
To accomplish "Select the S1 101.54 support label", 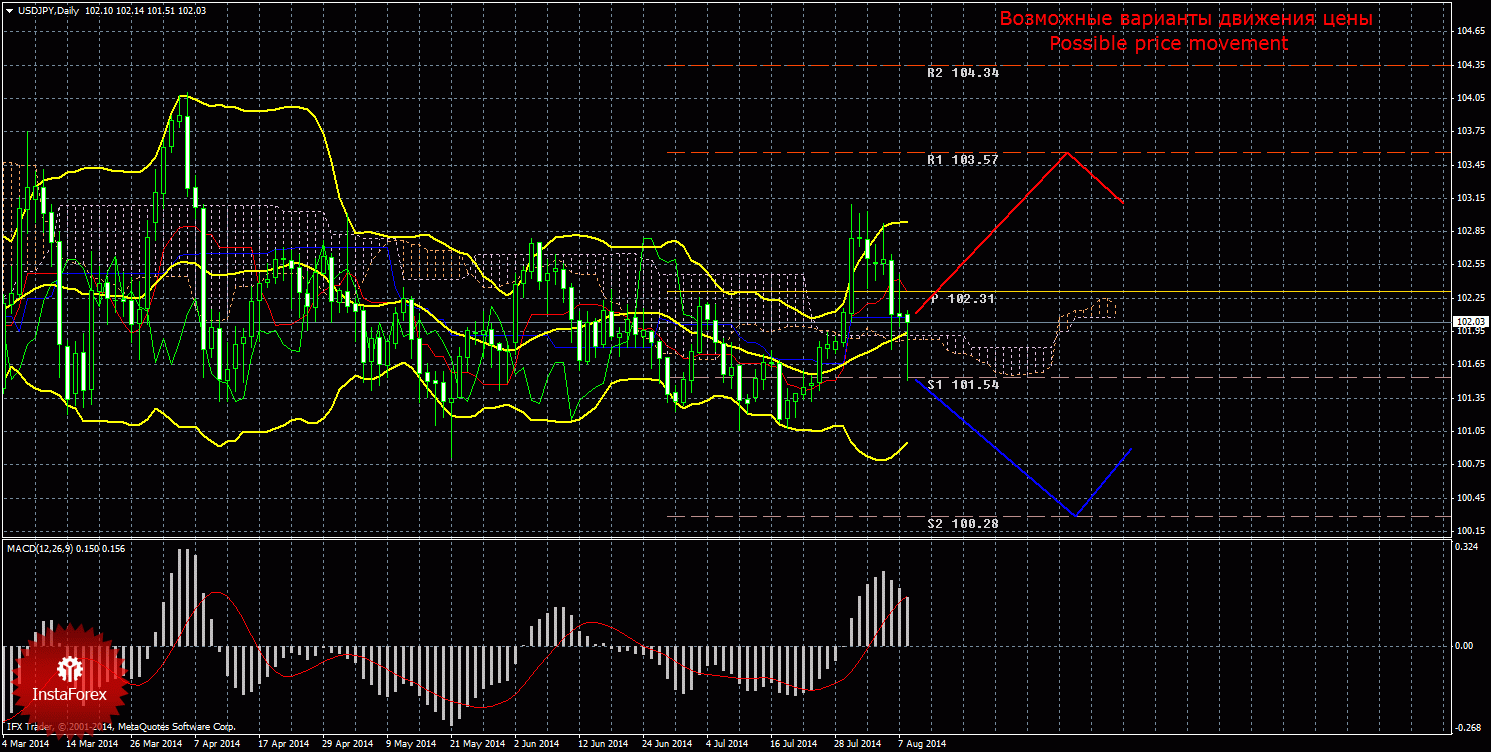I will point(963,384).
